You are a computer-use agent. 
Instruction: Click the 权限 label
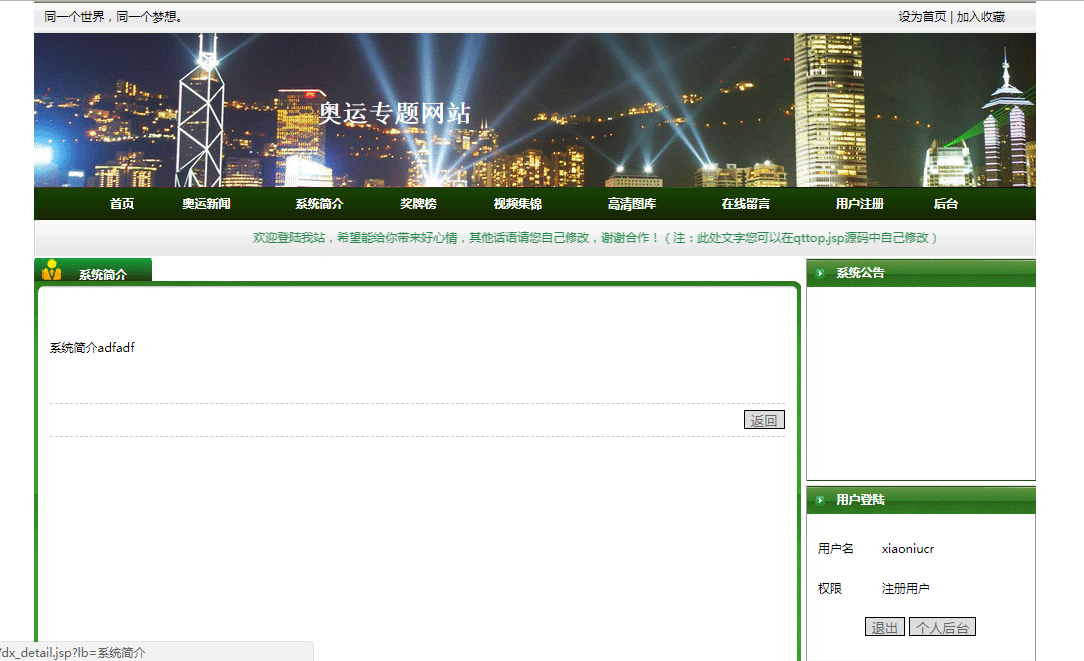[x=830, y=588]
